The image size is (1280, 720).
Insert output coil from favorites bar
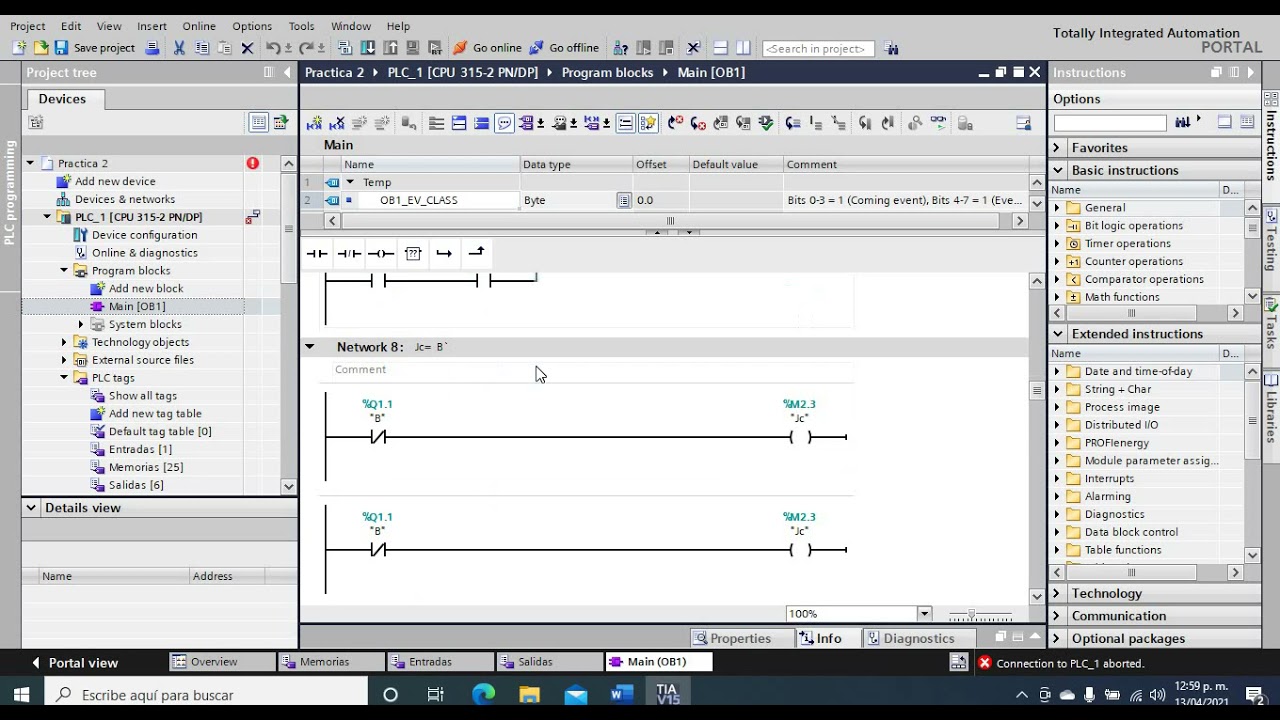pos(381,254)
